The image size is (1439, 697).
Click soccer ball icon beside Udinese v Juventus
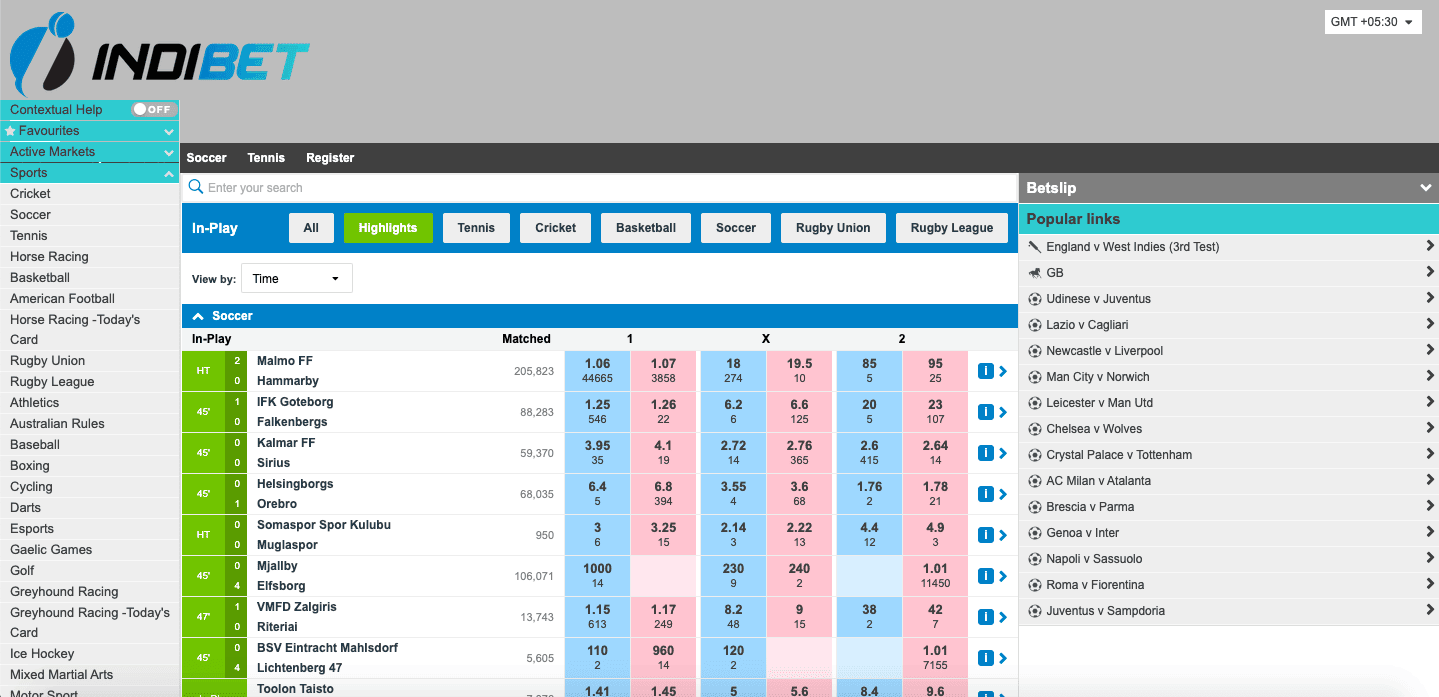click(x=1035, y=299)
